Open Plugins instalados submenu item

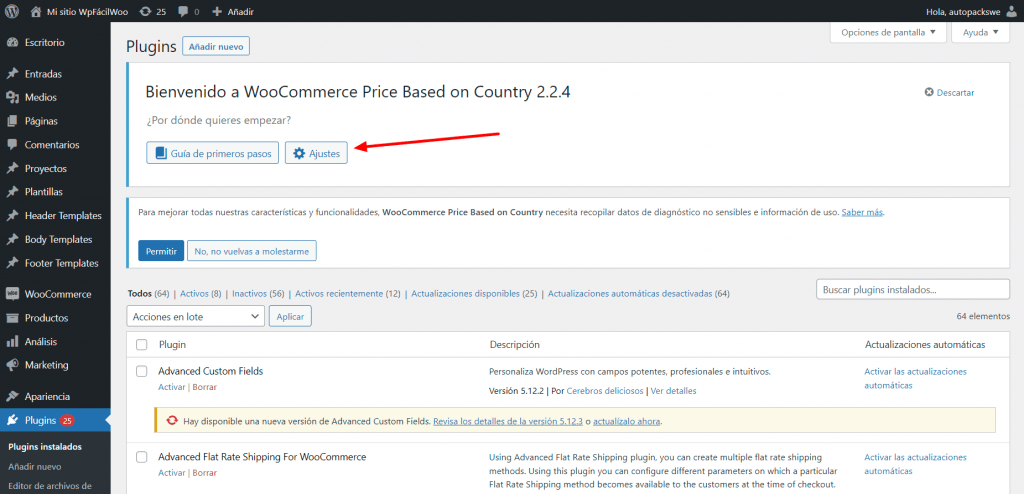pyautogui.click(x=45, y=447)
